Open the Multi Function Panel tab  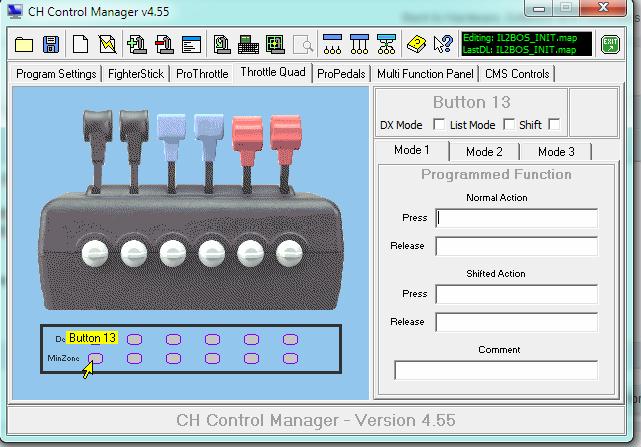tap(425, 74)
